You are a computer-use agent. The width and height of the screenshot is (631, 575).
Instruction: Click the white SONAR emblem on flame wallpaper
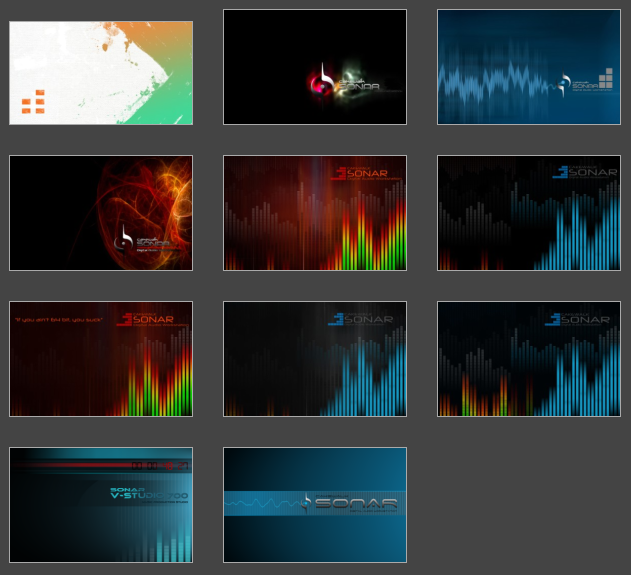click(x=126, y=239)
